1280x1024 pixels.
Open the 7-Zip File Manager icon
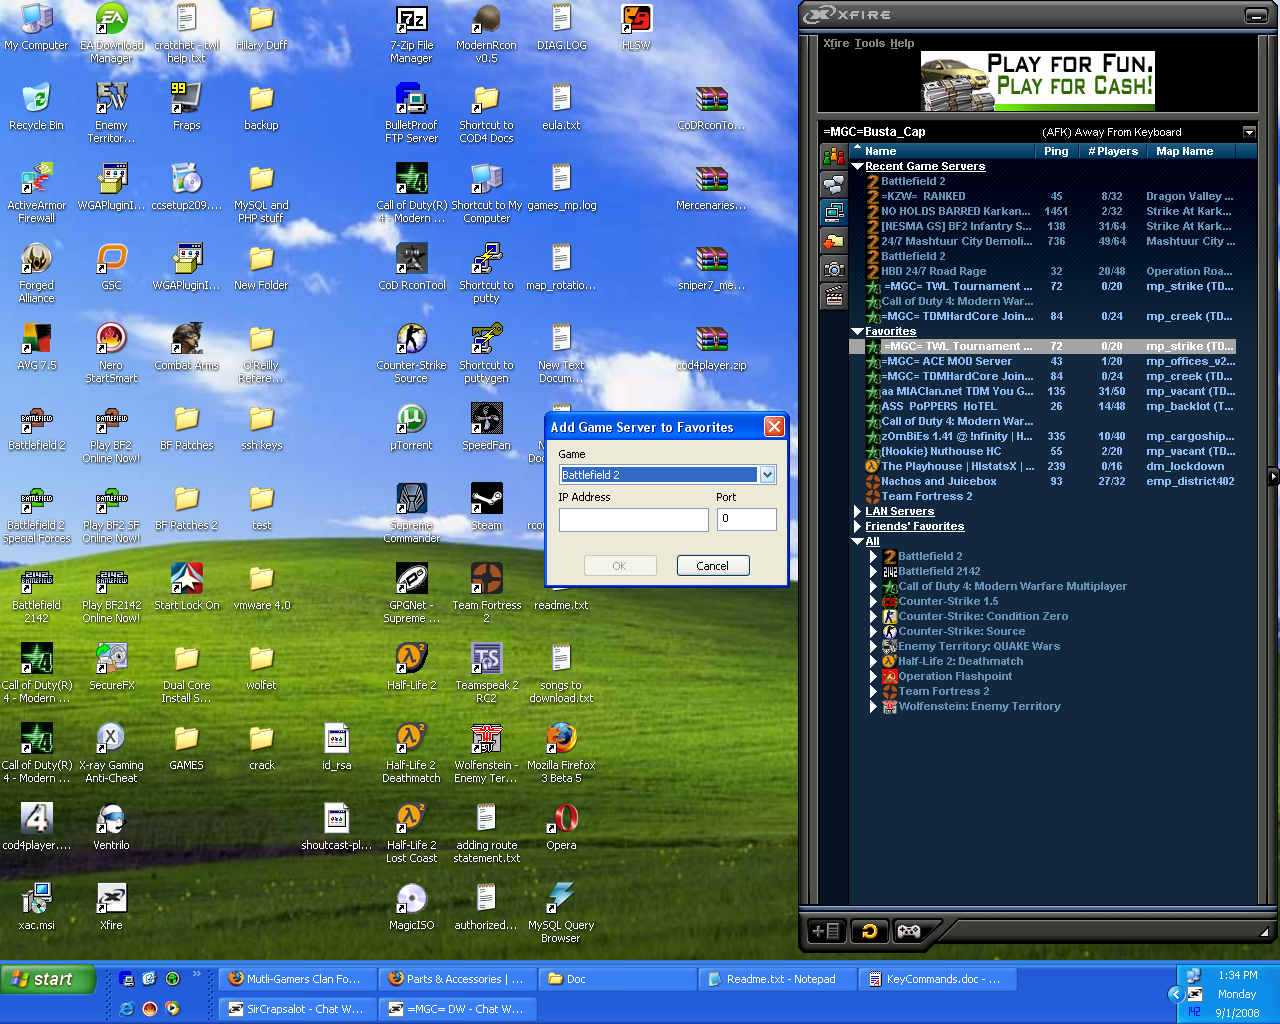pos(411,33)
